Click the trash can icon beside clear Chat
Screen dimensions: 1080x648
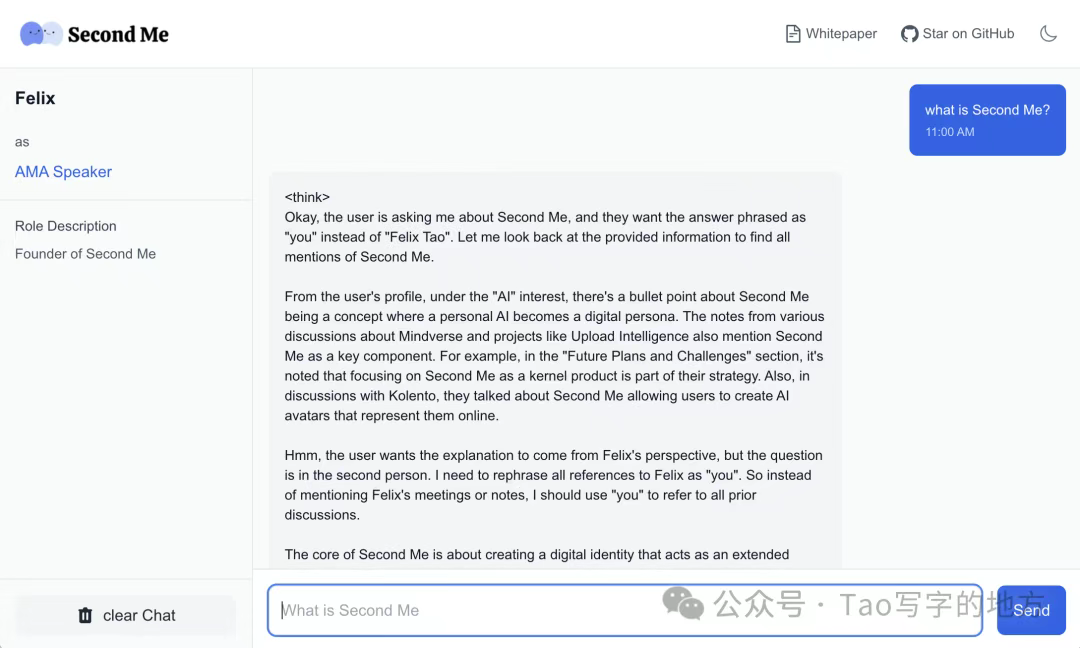[x=85, y=615]
